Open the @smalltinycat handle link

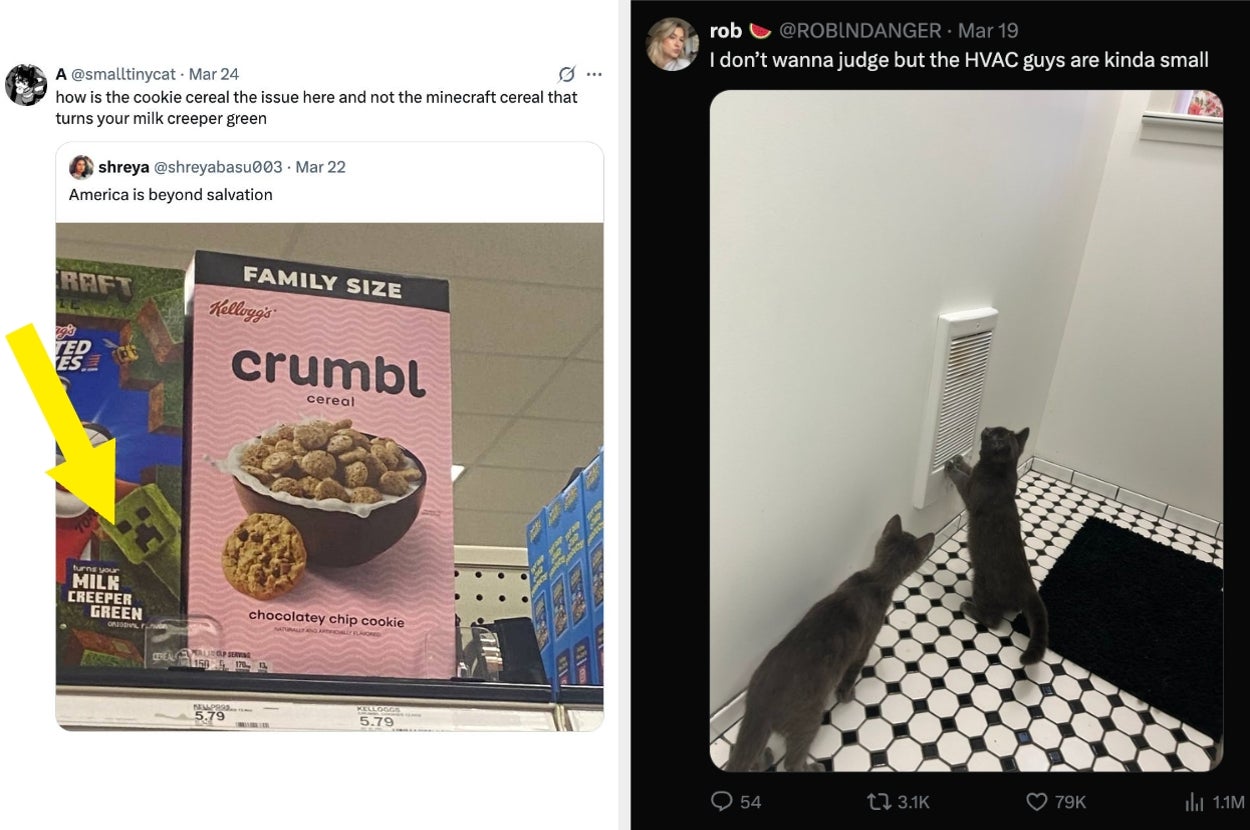click(x=123, y=74)
